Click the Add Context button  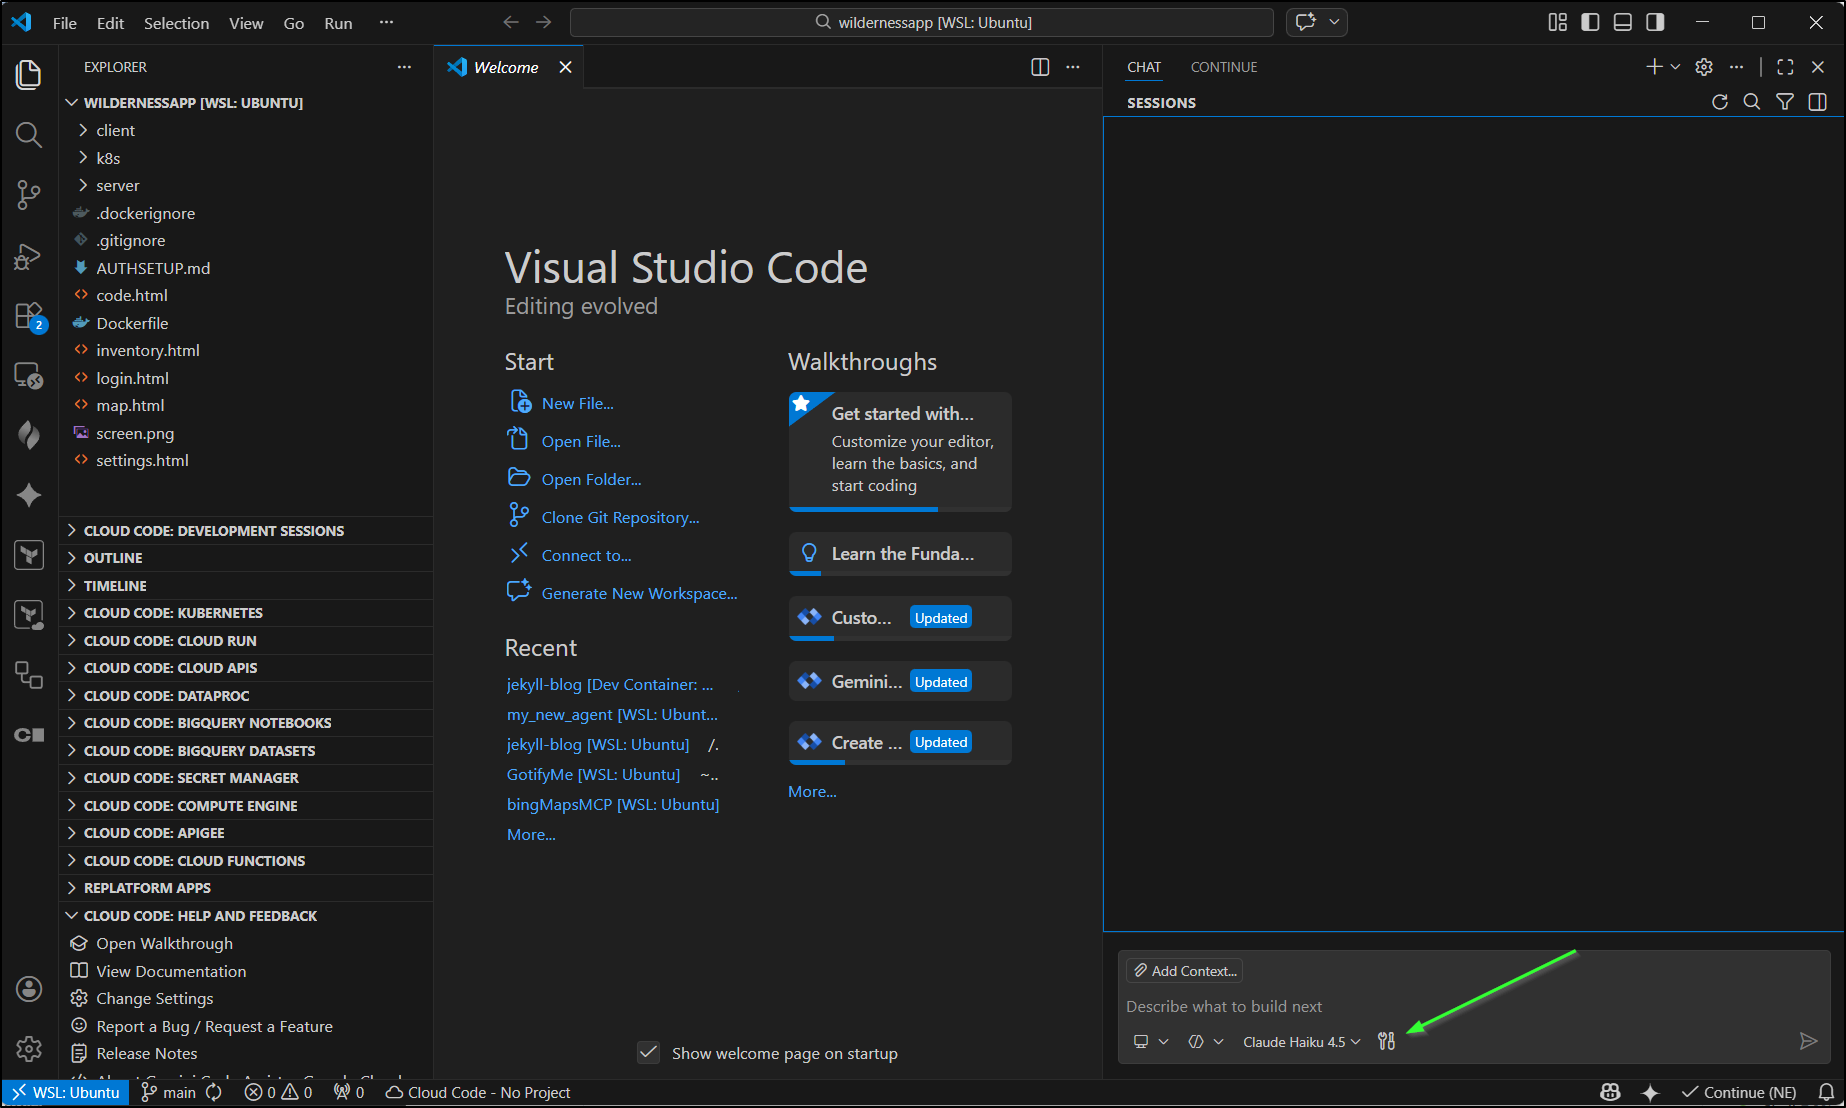[1185, 970]
